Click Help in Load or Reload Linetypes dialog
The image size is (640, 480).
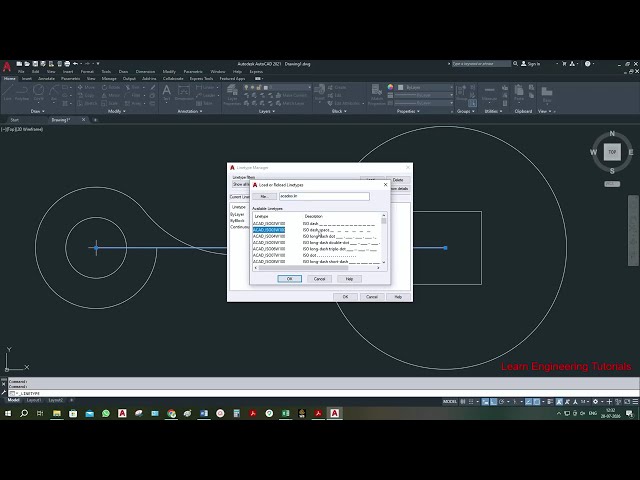[x=349, y=279]
